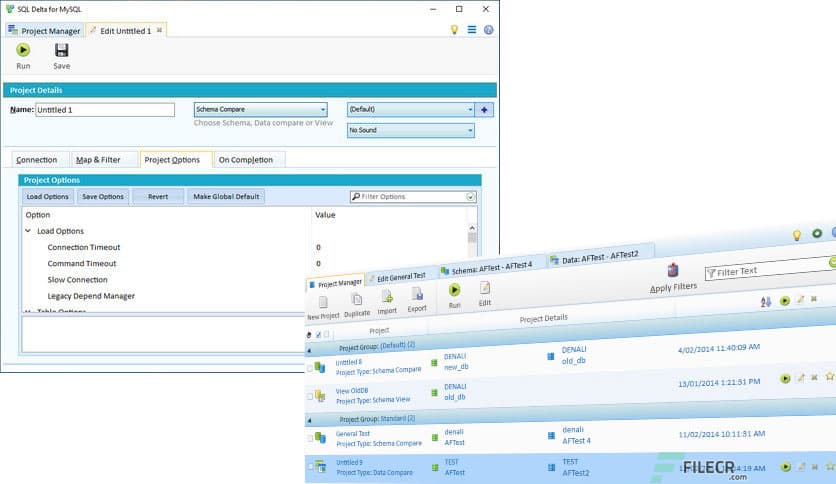Viewport: 836px width, 484px height.
Task: Click the Revert button
Action: 158,197
